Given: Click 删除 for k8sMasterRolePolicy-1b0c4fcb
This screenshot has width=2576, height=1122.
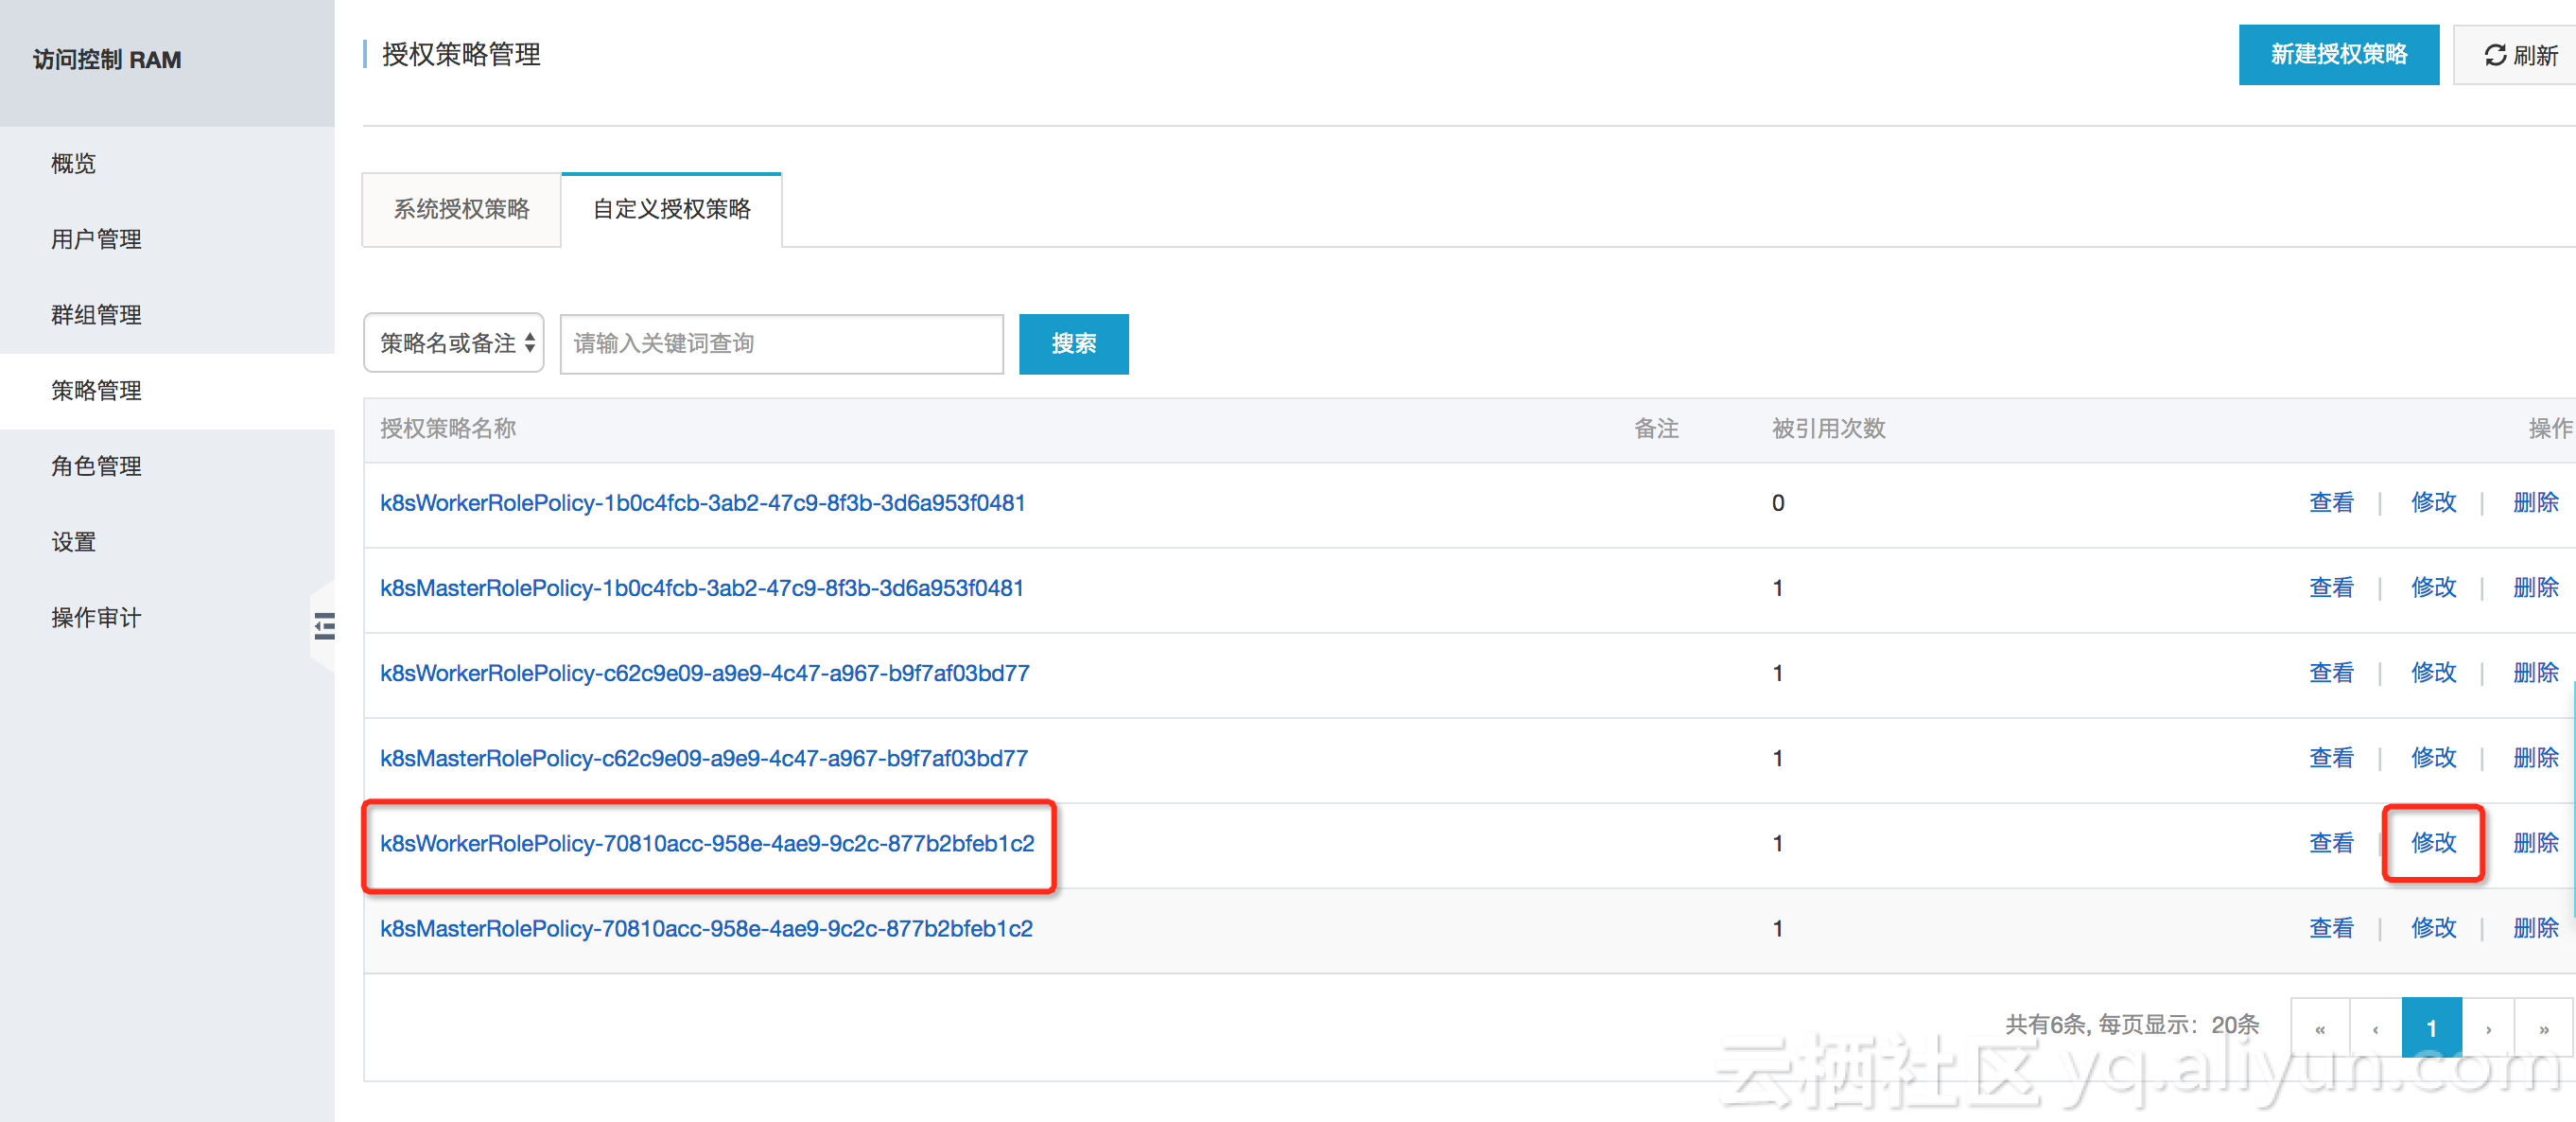Looking at the screenshot, I should tap(2535, 588).
